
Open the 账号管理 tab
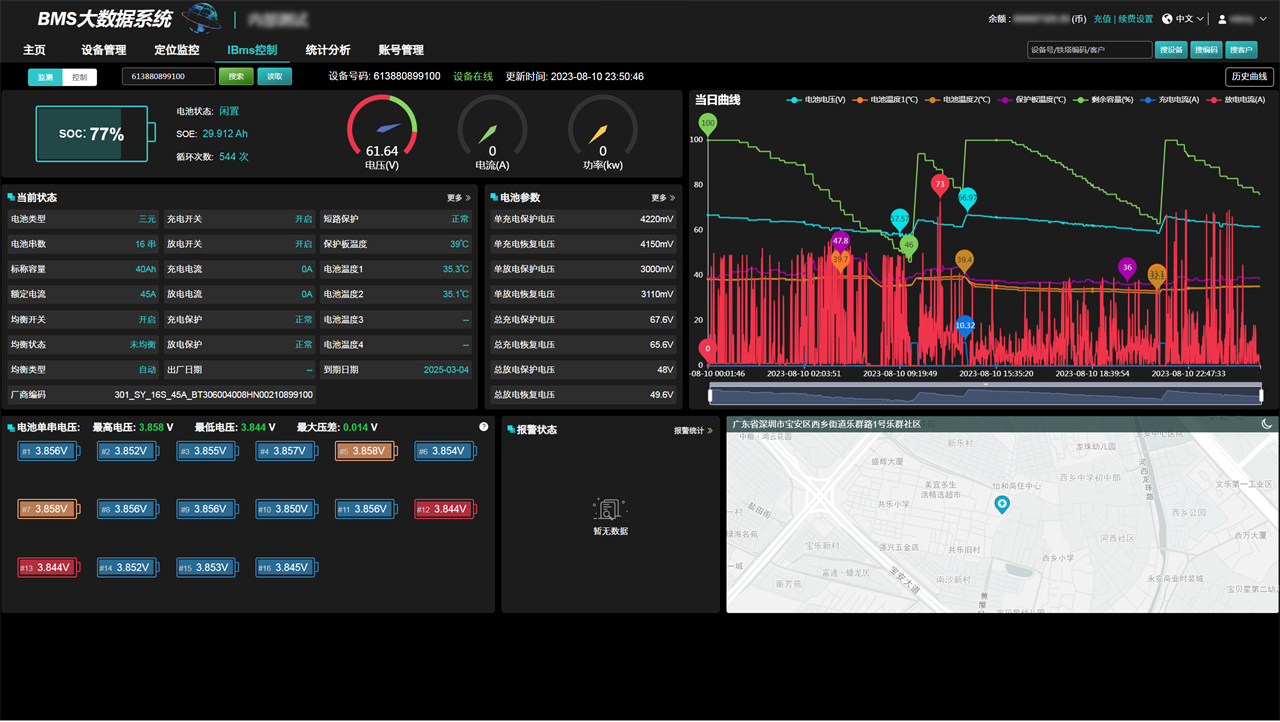tap(401, 50)
